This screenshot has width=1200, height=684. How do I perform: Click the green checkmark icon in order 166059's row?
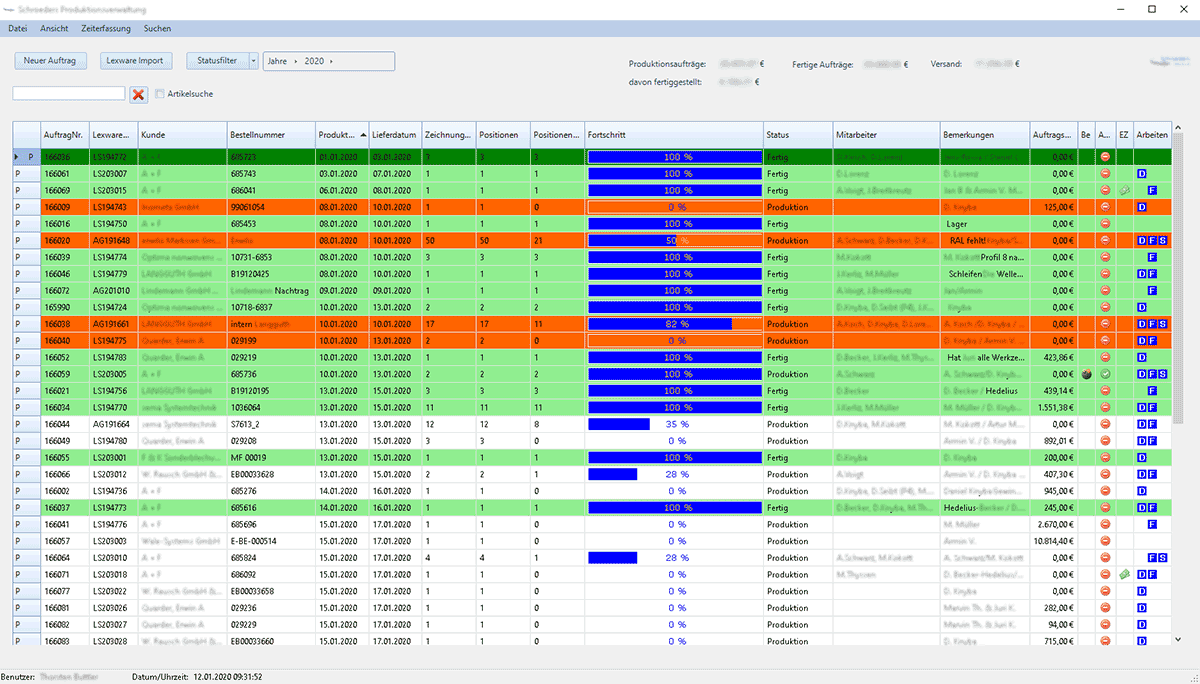pyautogui.click(x=1105, y=374)
